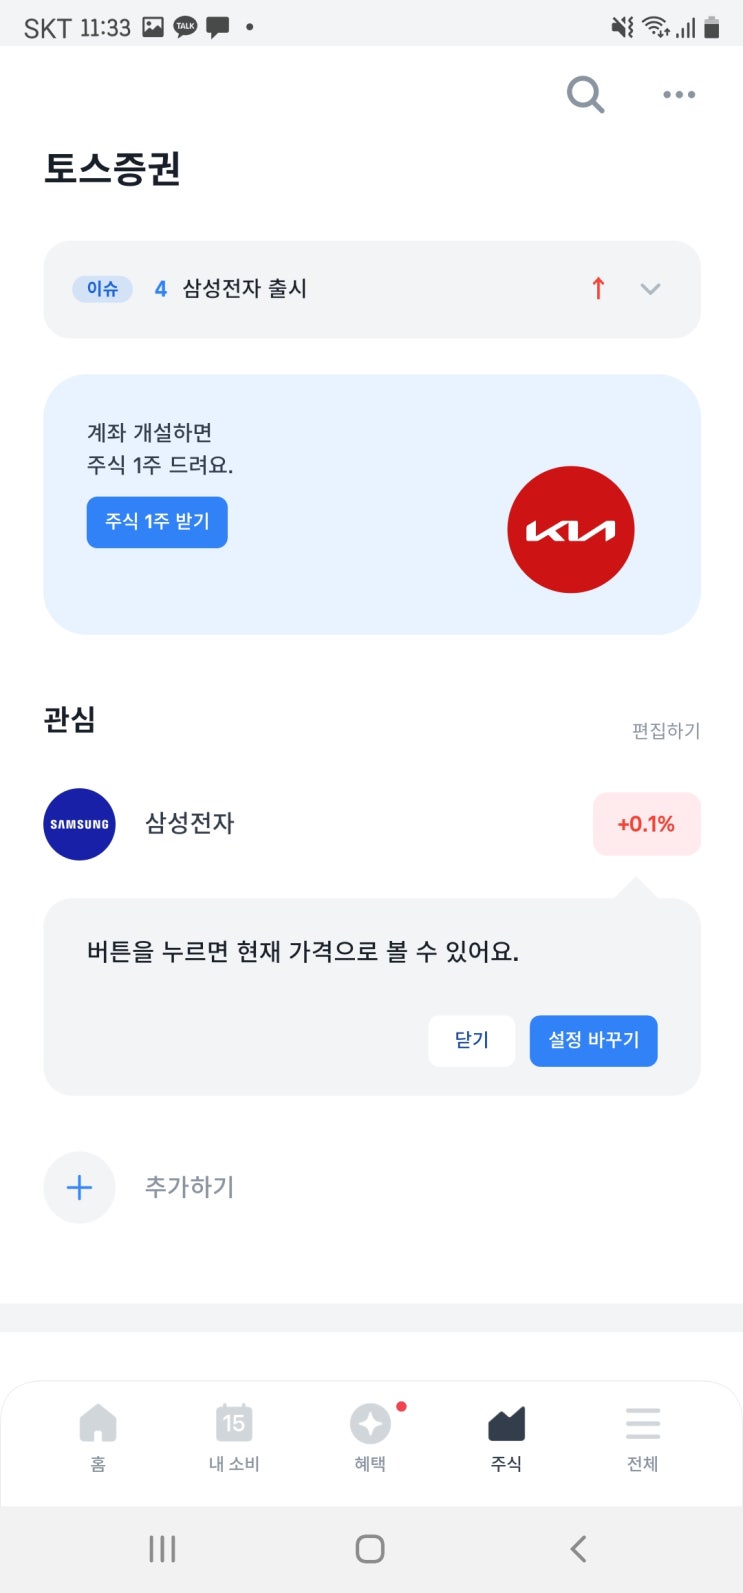The height and width of the screenshot is (1593, 743).
Task: Tap the red Kia logo circle
Action: (571, 529)
